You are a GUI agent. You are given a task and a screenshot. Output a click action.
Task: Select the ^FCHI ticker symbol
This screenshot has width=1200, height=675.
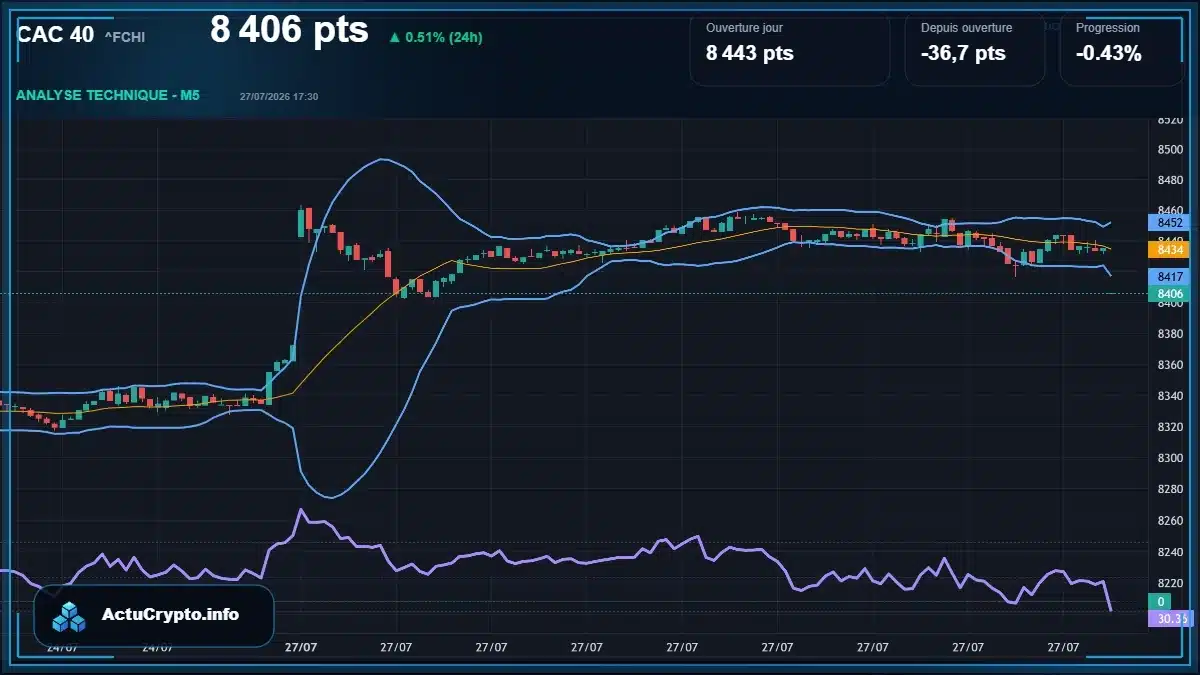tap(125, 37)
